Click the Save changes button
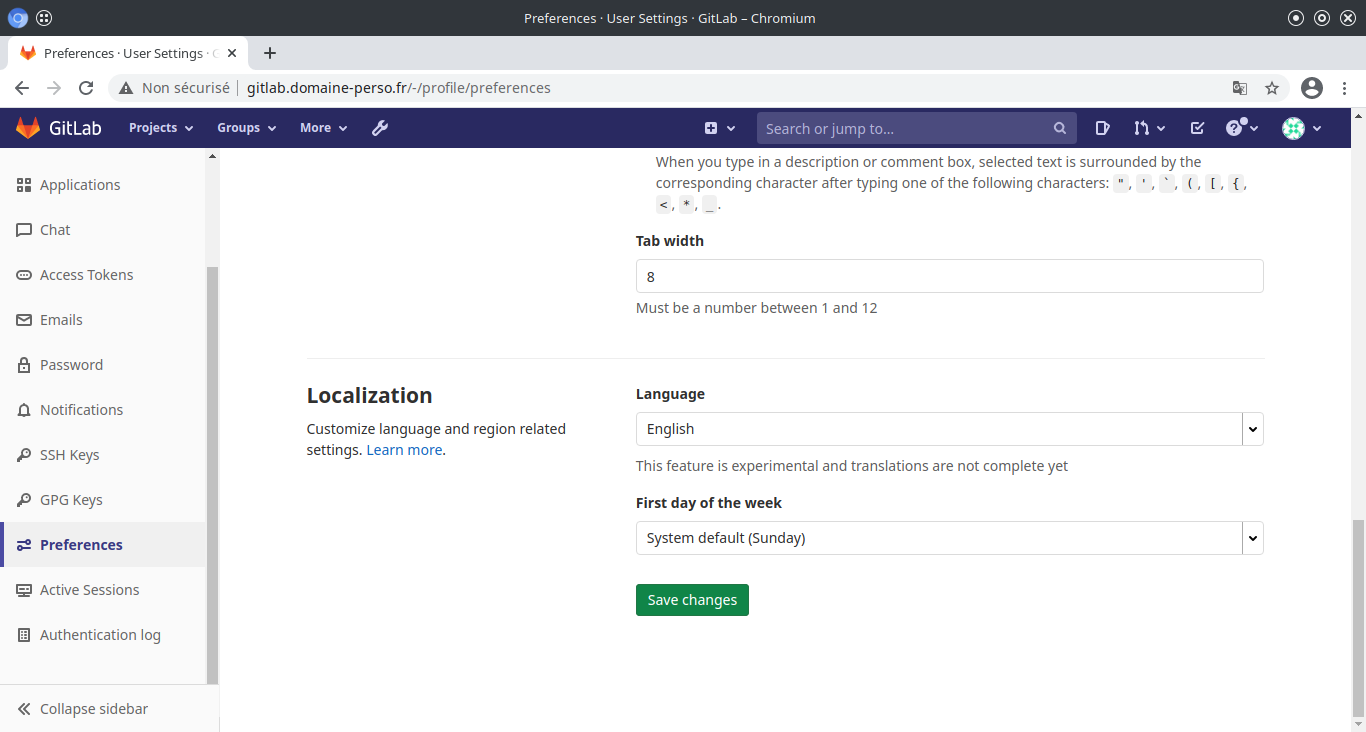 click(x=692, y=600)
